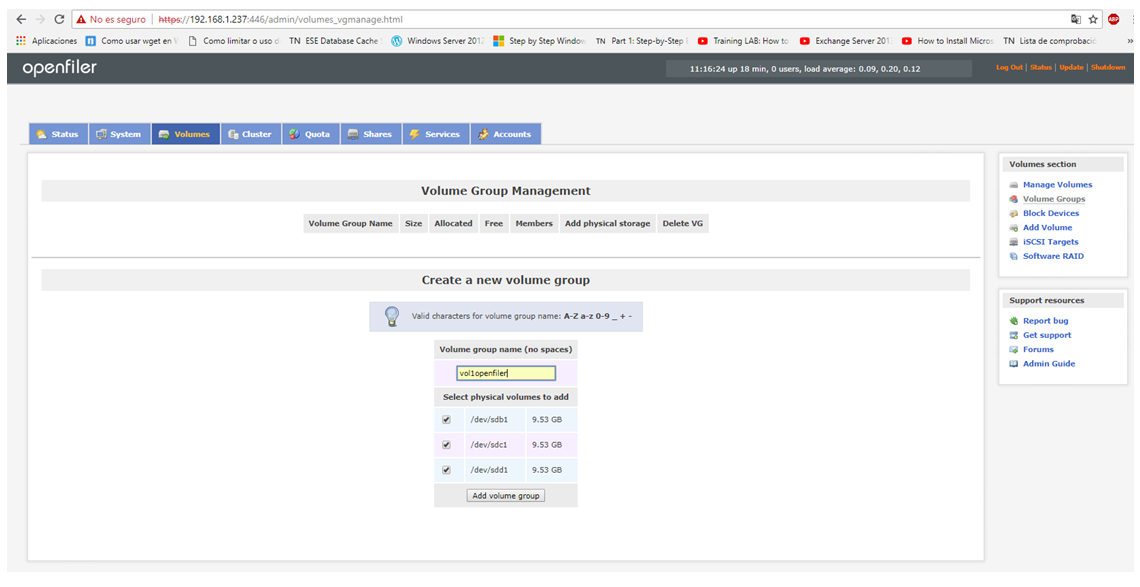This screenshot has height=587, width=1140.
Task: Reload the page with refresh icon
Action: [x=60, y=20]
